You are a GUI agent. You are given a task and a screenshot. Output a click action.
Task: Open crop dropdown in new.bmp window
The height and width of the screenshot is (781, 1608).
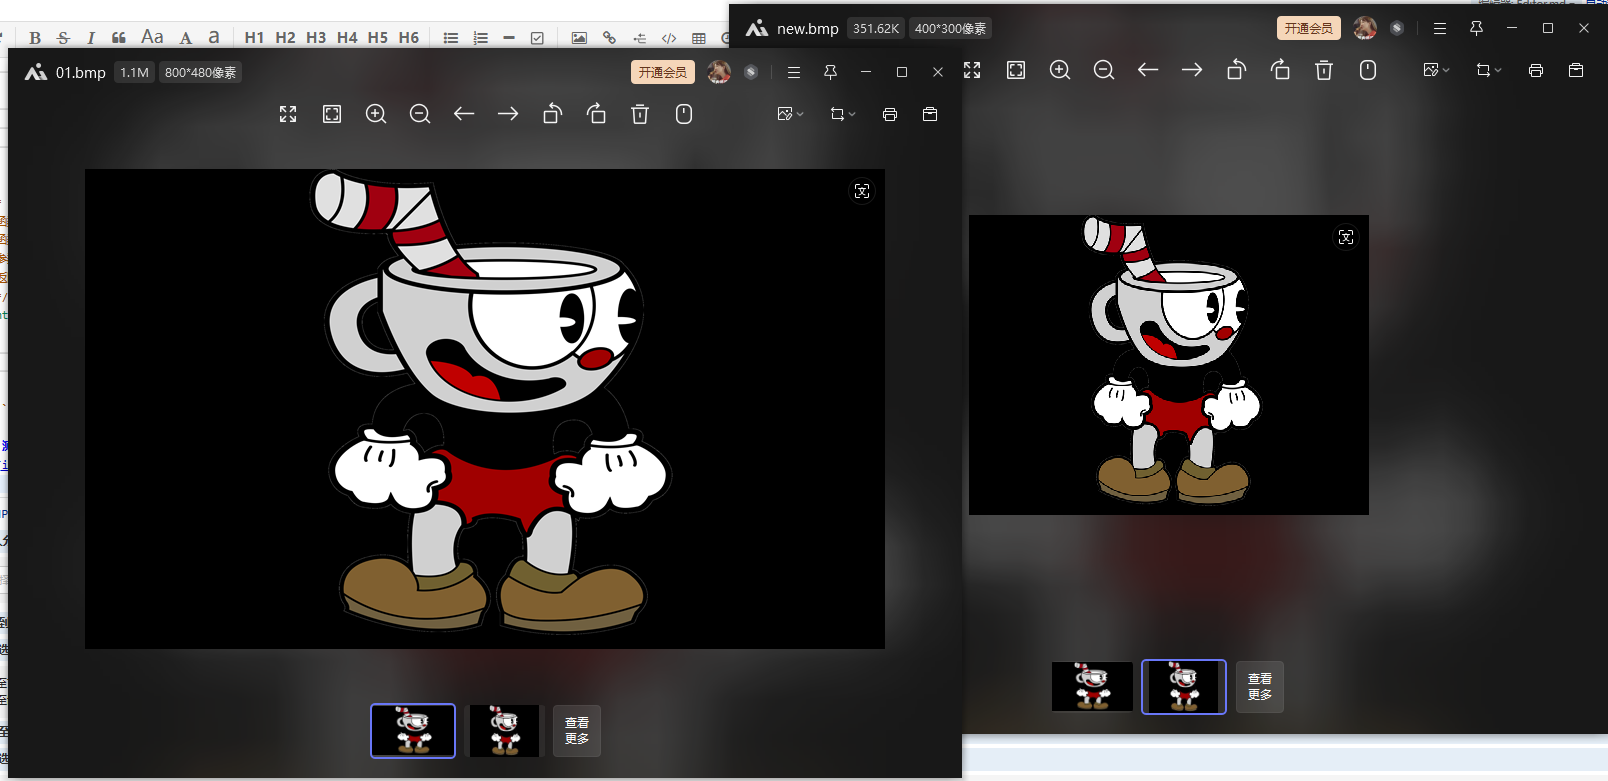(1488, 70)
